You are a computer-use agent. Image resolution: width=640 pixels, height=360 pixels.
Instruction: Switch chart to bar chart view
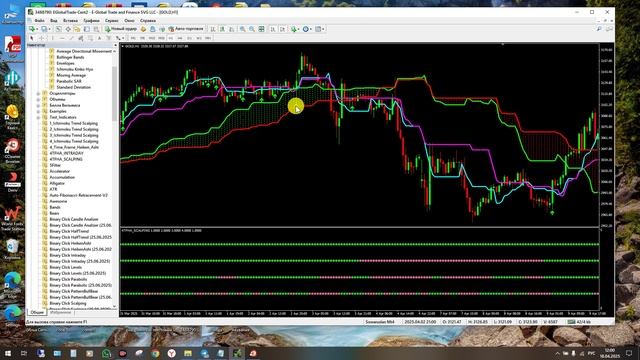pyautogui.click(x=213, y=29)
